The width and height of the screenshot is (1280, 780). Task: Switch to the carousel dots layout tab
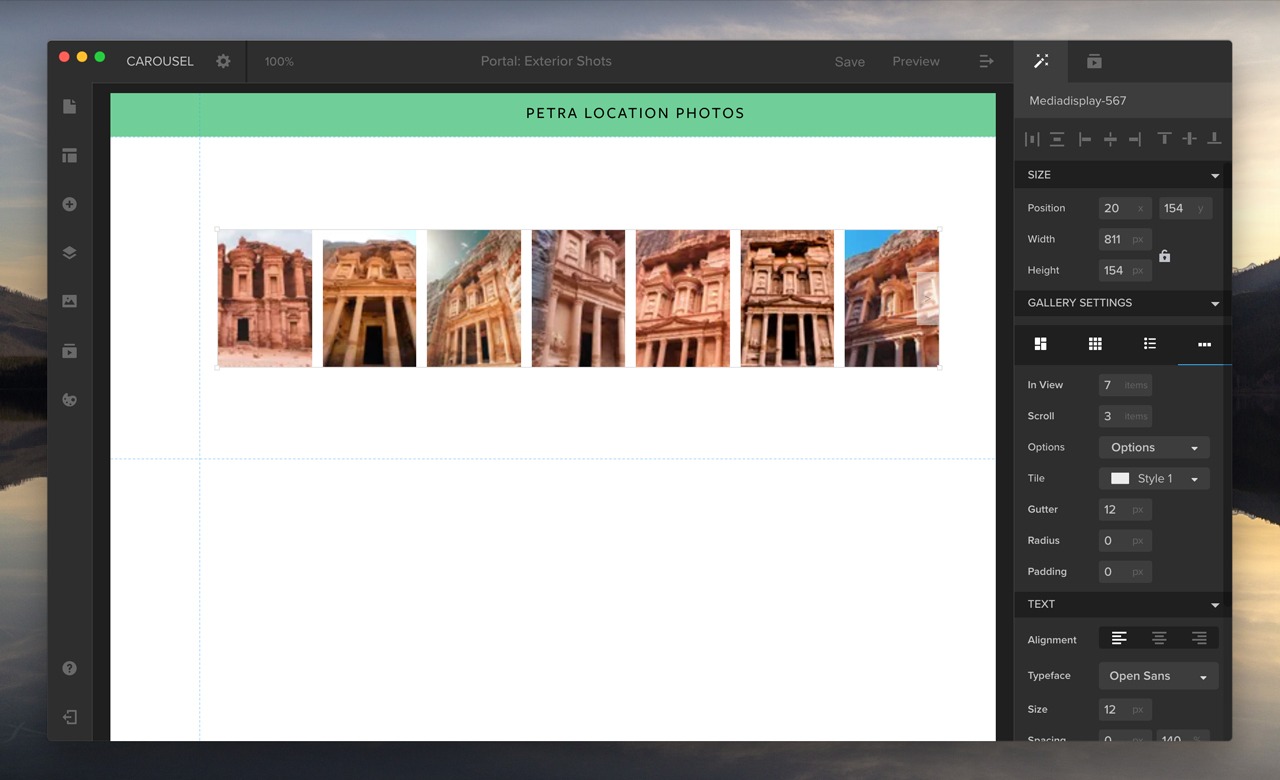(1204, 344)
